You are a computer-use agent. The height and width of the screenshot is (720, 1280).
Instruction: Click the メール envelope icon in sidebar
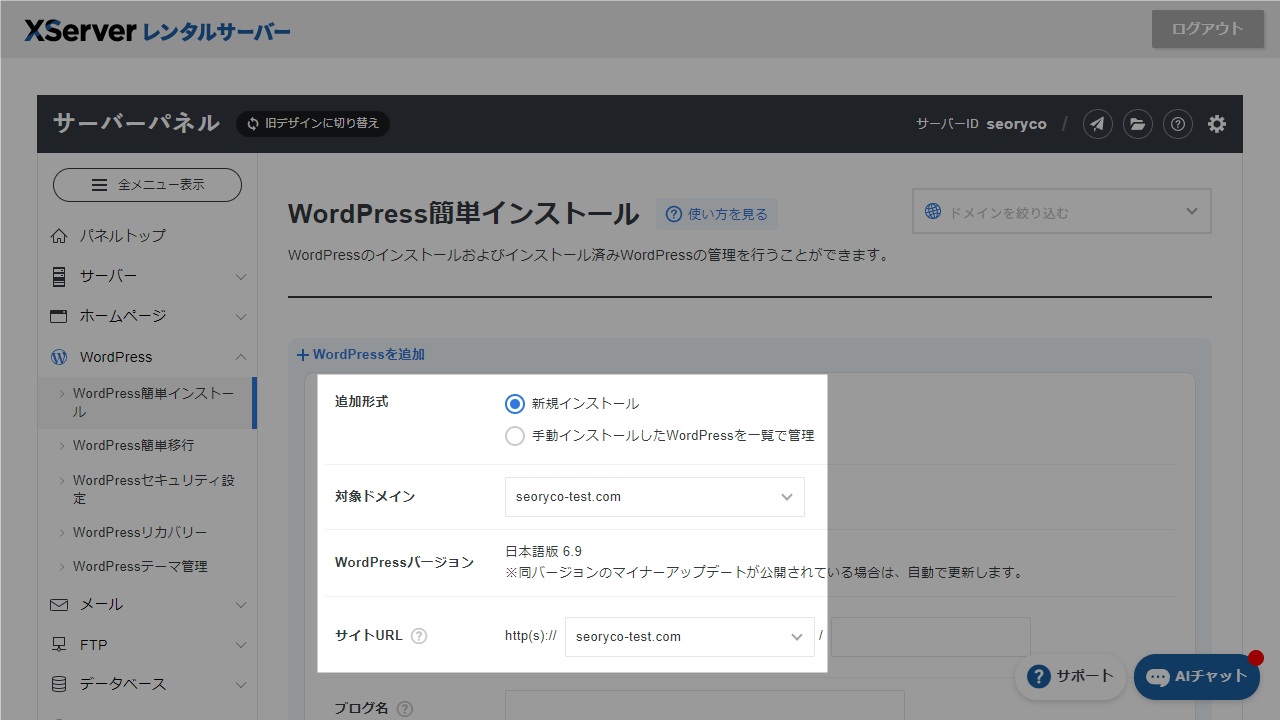point(61,604)
